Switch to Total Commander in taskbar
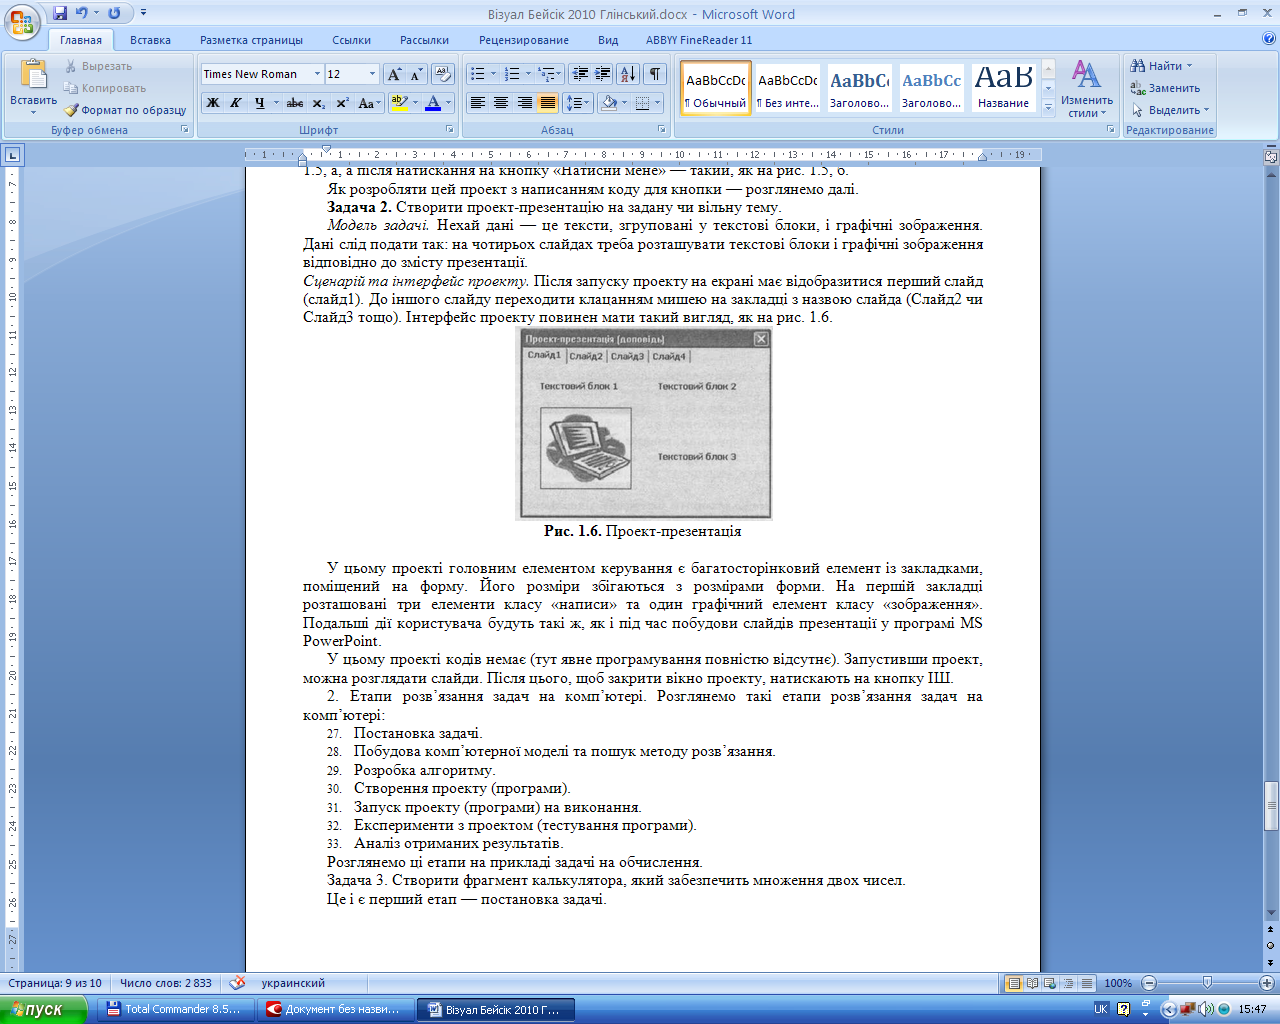1280x1024 pixels. pyautogui.click(x=175, y=1009)
